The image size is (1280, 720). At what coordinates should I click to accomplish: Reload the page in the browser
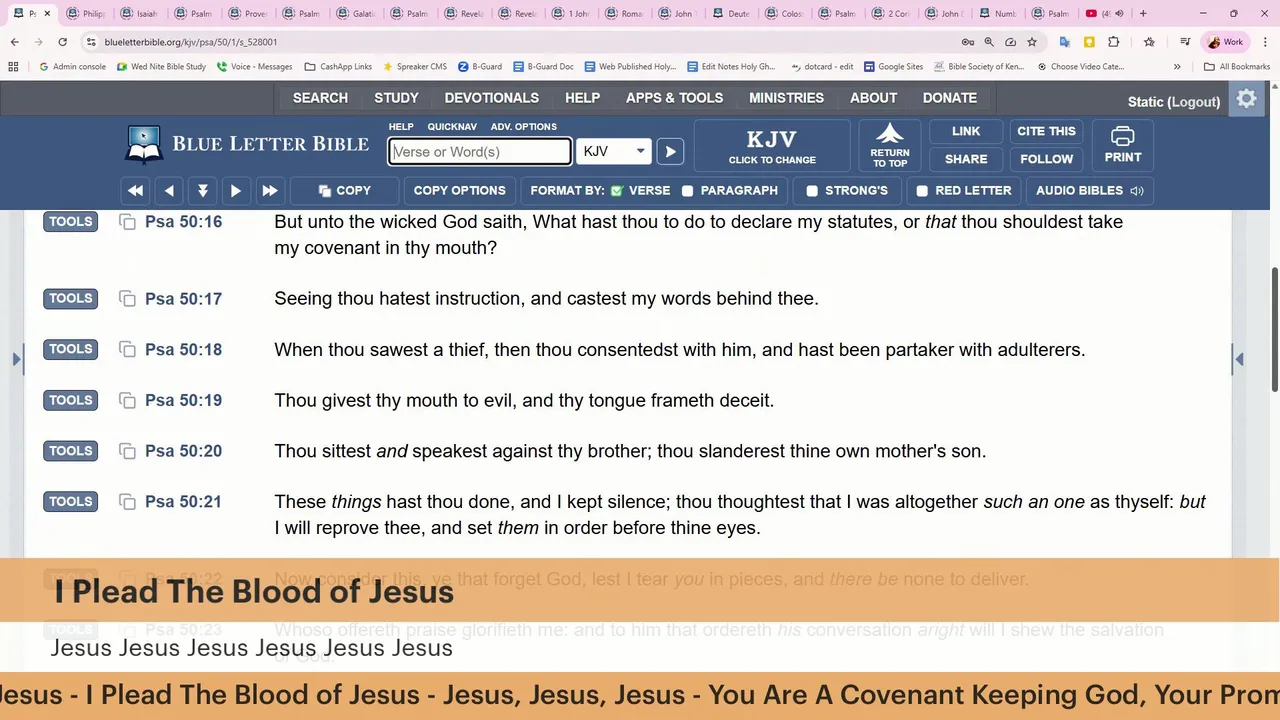62,42
